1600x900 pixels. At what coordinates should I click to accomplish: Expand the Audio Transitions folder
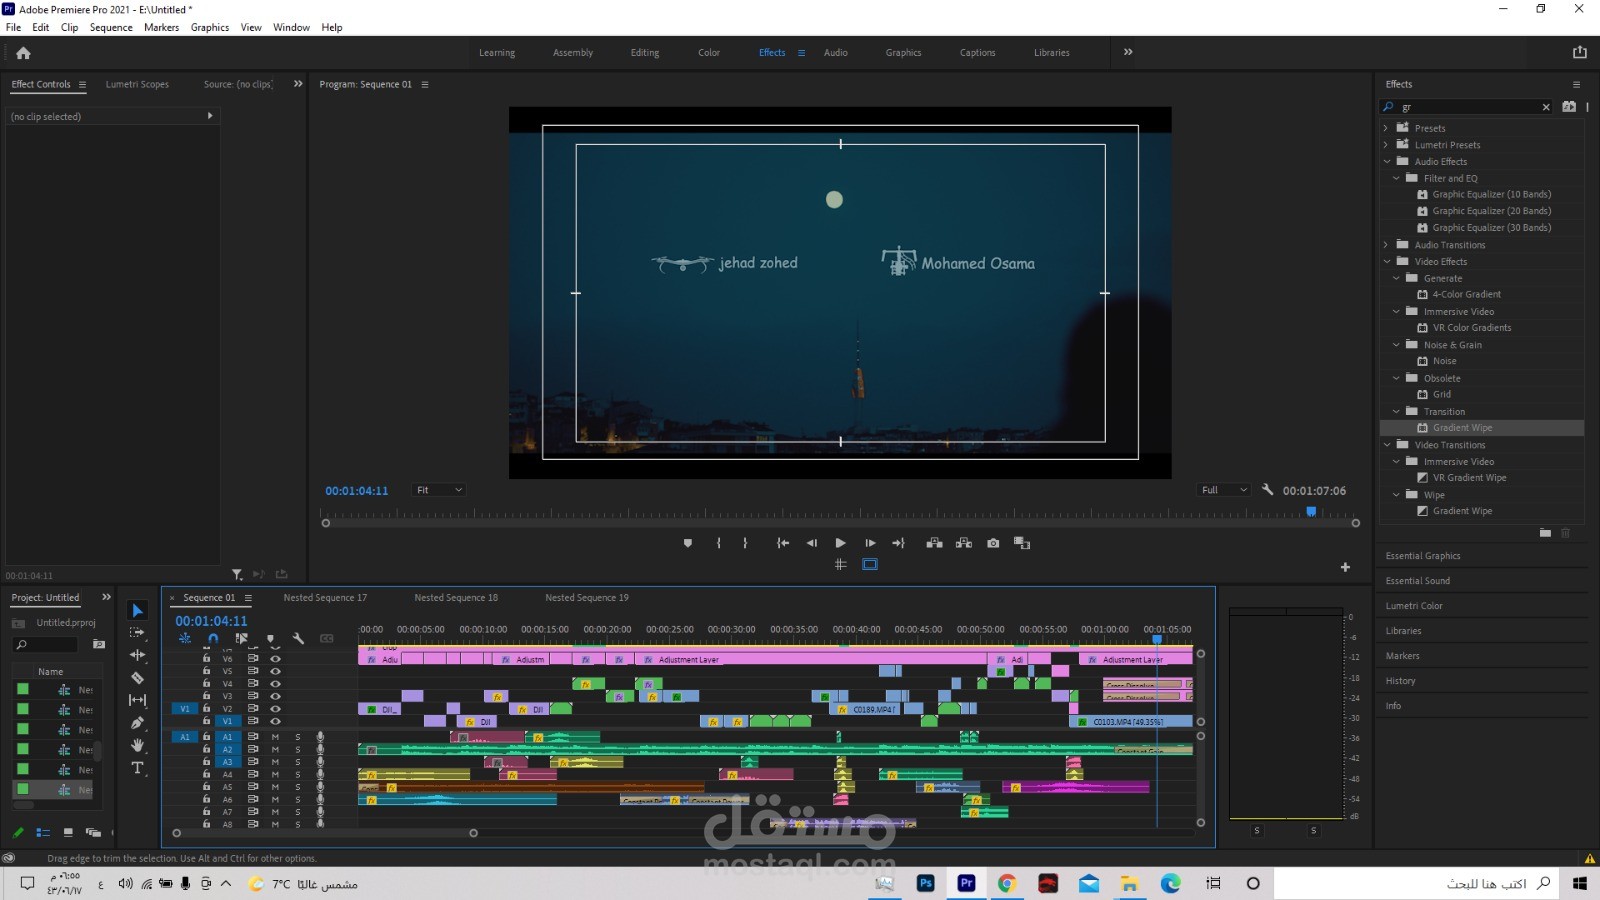(x=1387, y=245)
